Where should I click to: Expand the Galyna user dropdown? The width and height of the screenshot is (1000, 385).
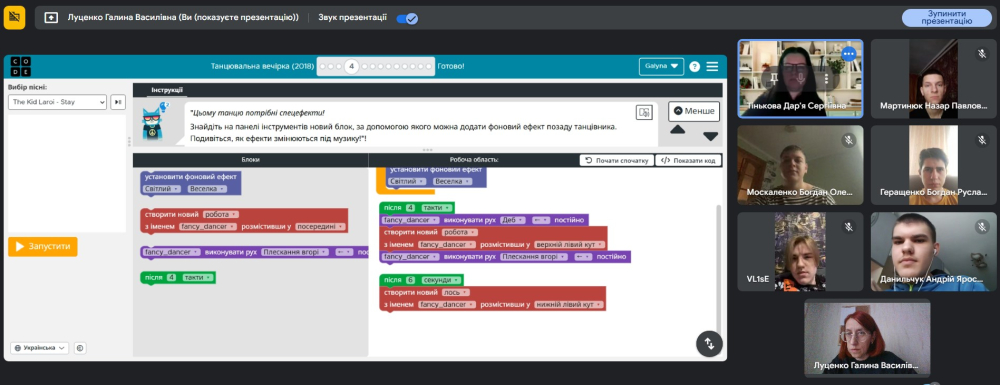(661, 66)
